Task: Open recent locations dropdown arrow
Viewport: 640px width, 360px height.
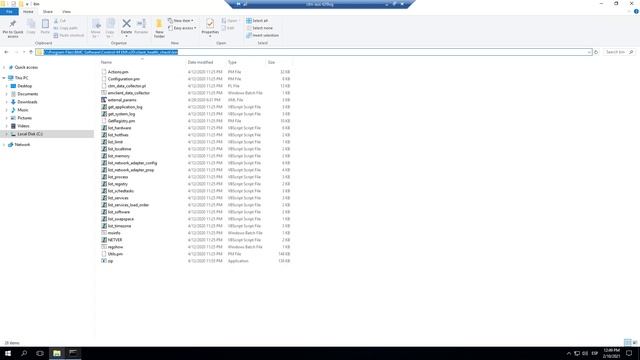Action: pyautogui.click(x=24, y=52)
